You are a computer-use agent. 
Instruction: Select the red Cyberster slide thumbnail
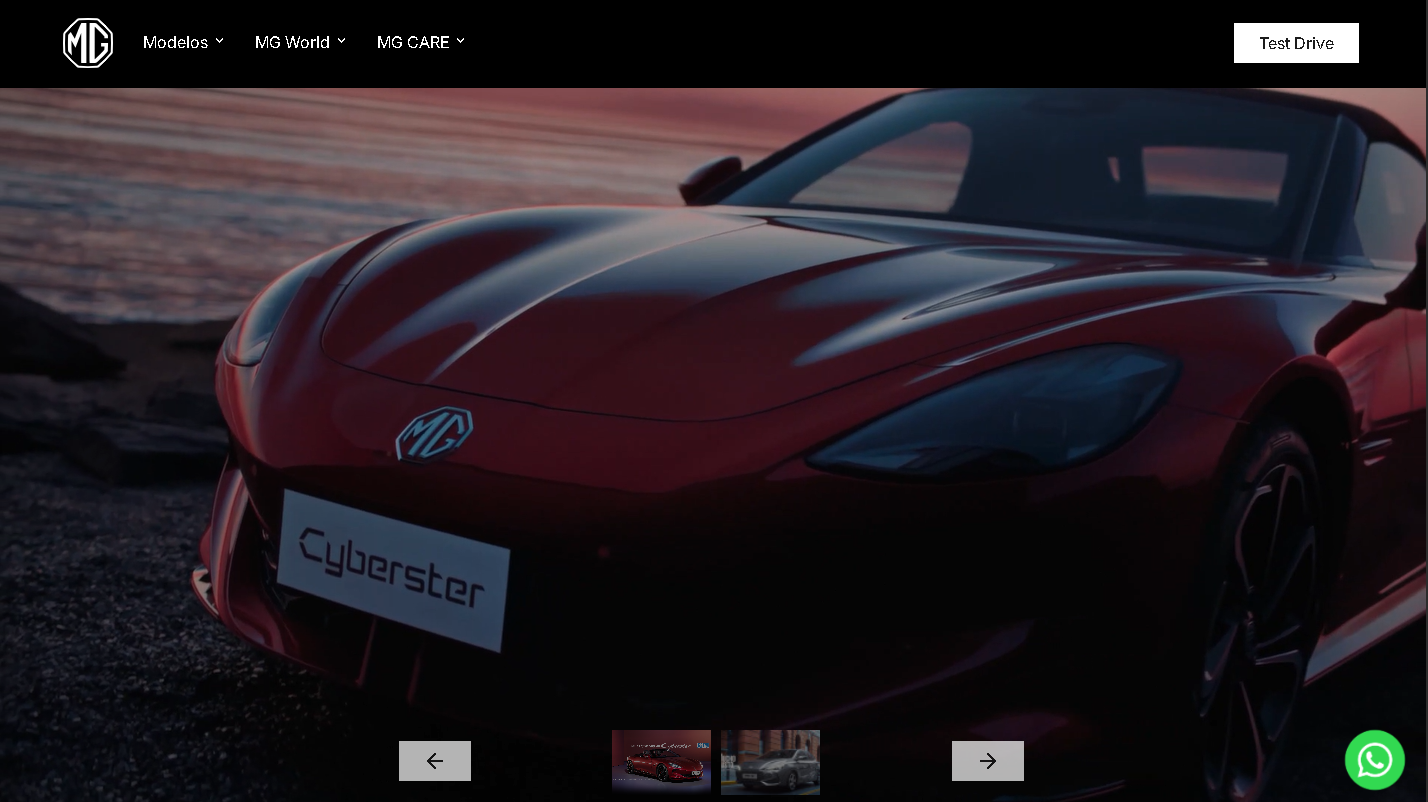tap(661, 761)
